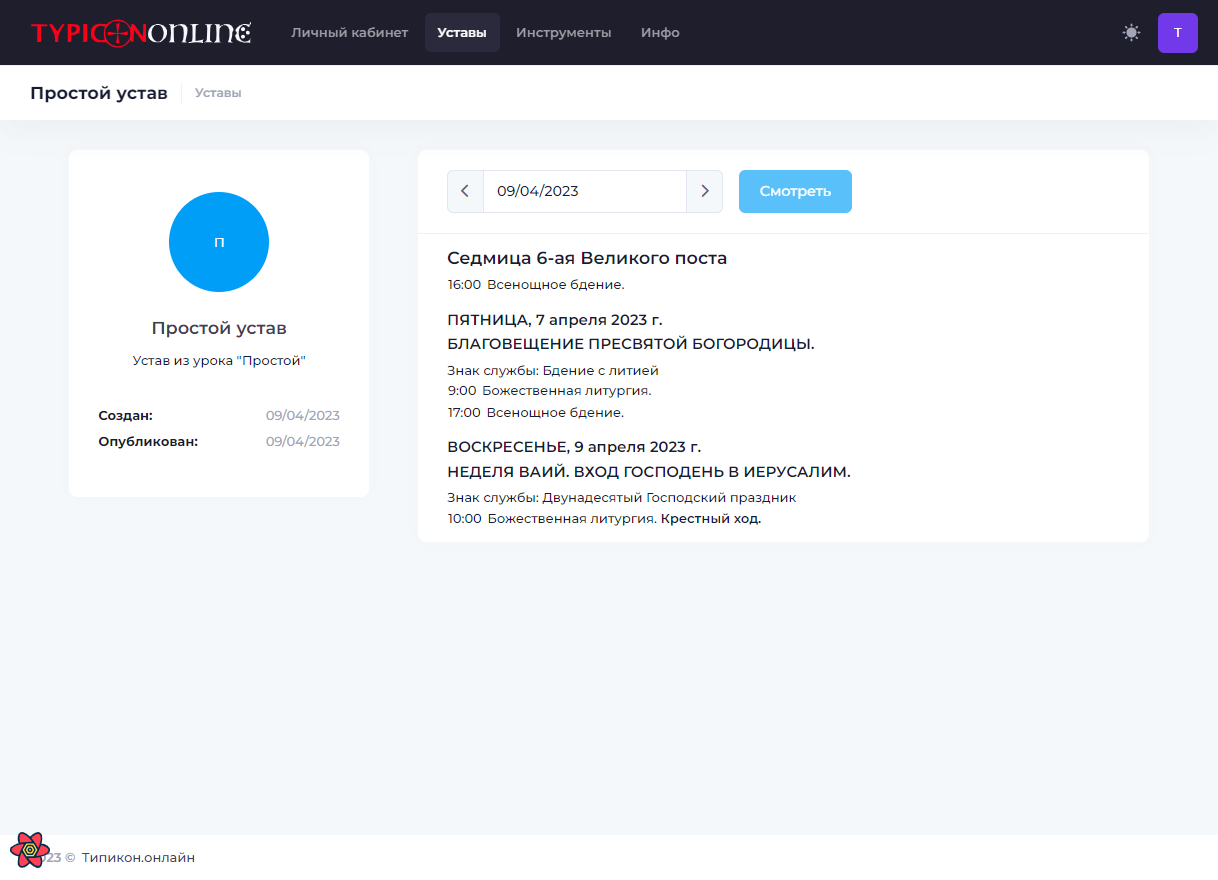
Task: Click the Опубликован date value
Action: [303, 442]
